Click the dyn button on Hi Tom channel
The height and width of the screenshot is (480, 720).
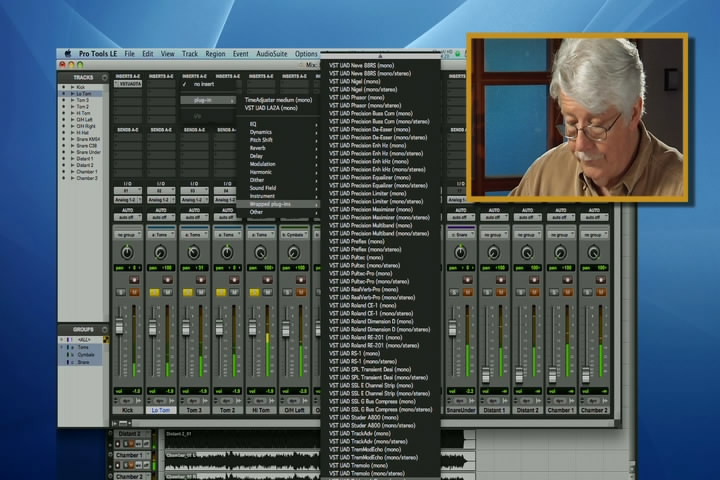(261, 401)
